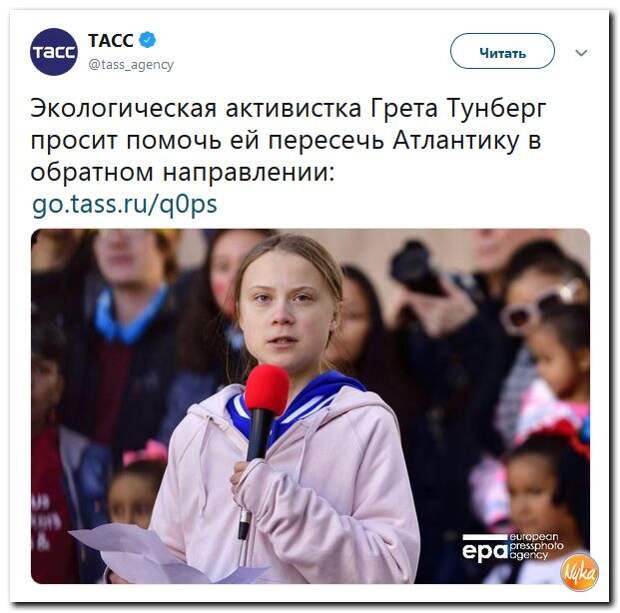
Task: Click the black camera in the background
Action: click(x=419, y=269)
